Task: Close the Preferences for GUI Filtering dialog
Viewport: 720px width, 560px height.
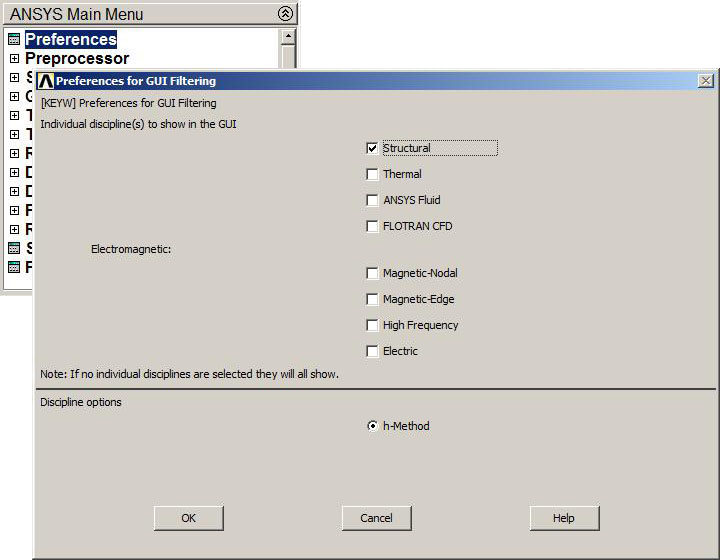Action: pos(705,81)
